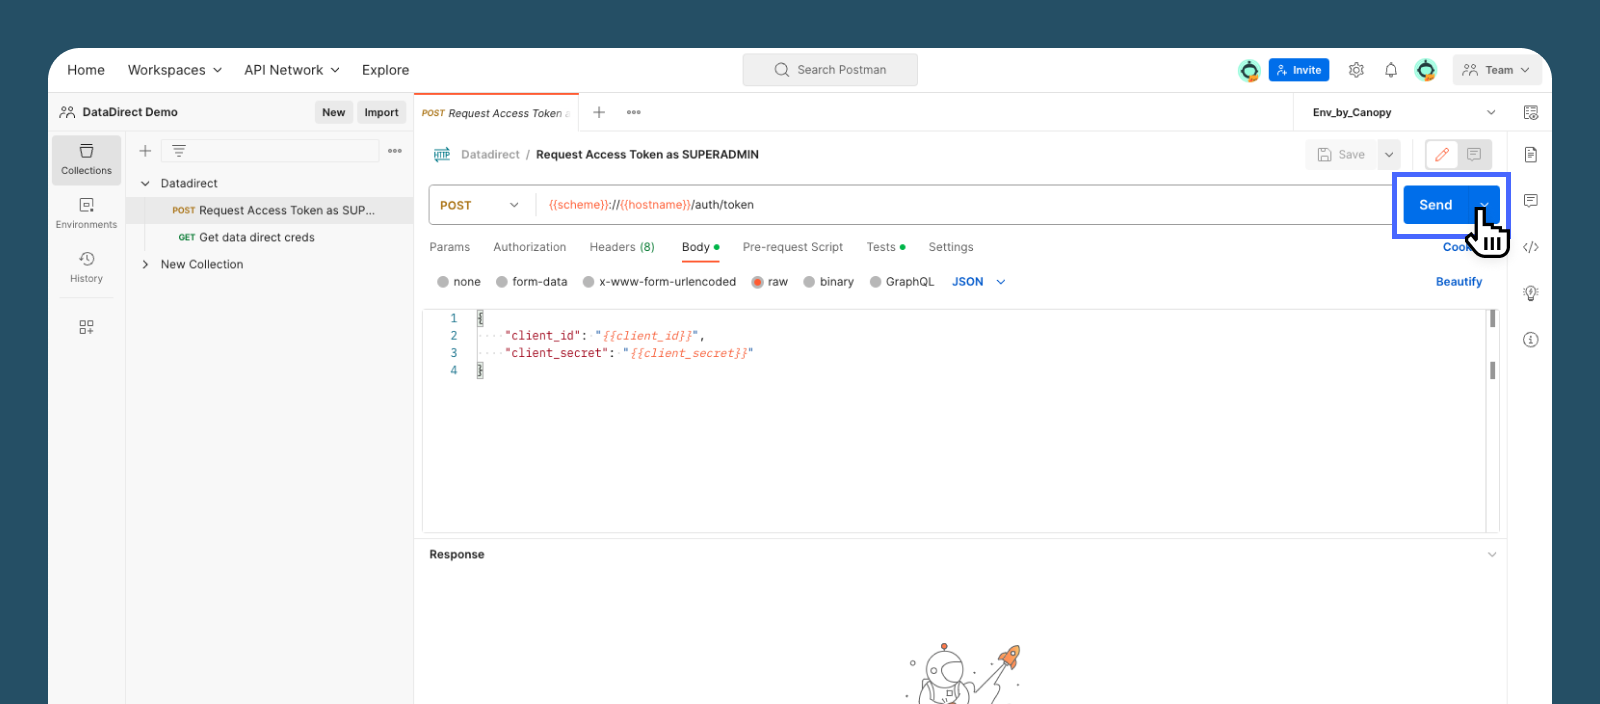Click Datadirect in the breadcrumb
Screen dimensions: 1600x704
[490, 155]
